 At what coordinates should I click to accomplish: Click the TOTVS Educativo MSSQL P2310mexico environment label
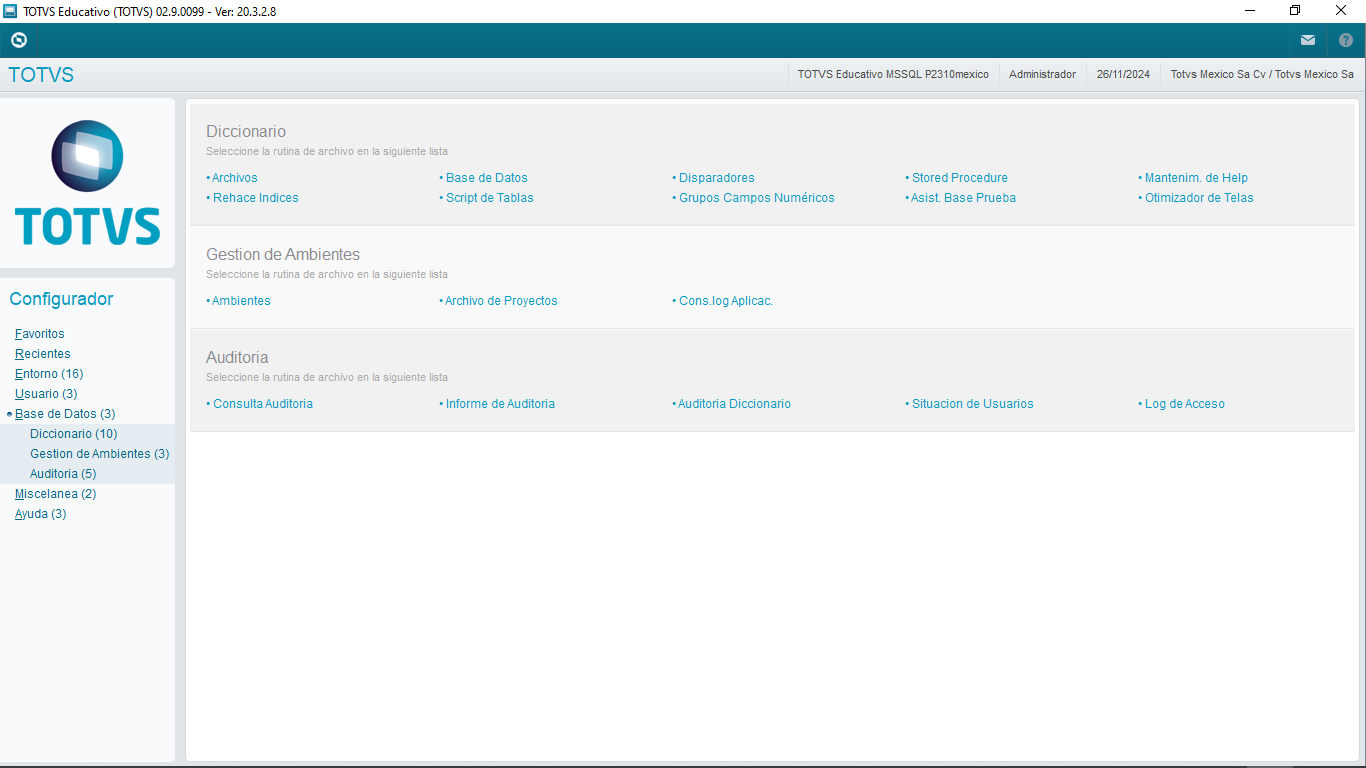point(893,73)
